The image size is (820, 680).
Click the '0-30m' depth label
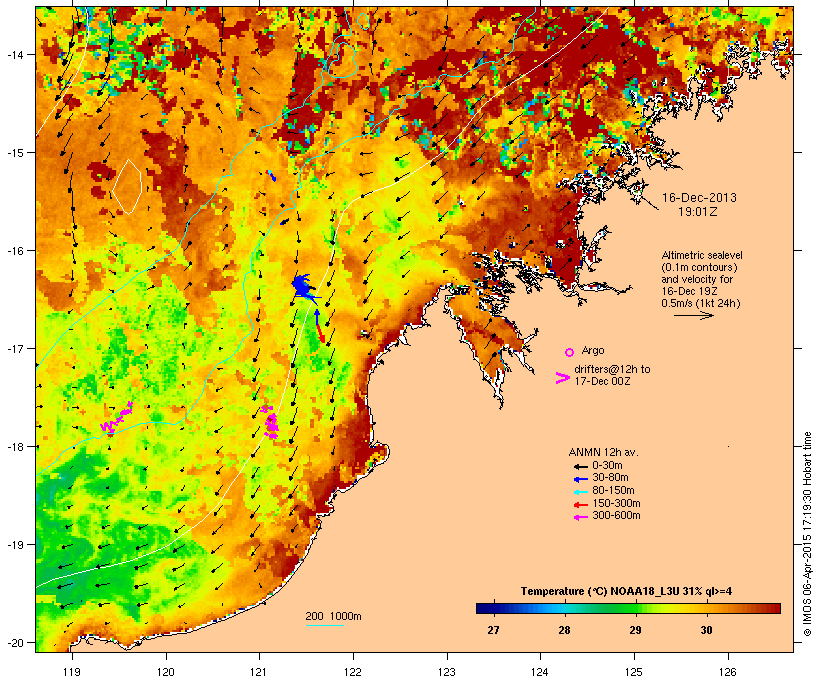[x=607, y=466]
